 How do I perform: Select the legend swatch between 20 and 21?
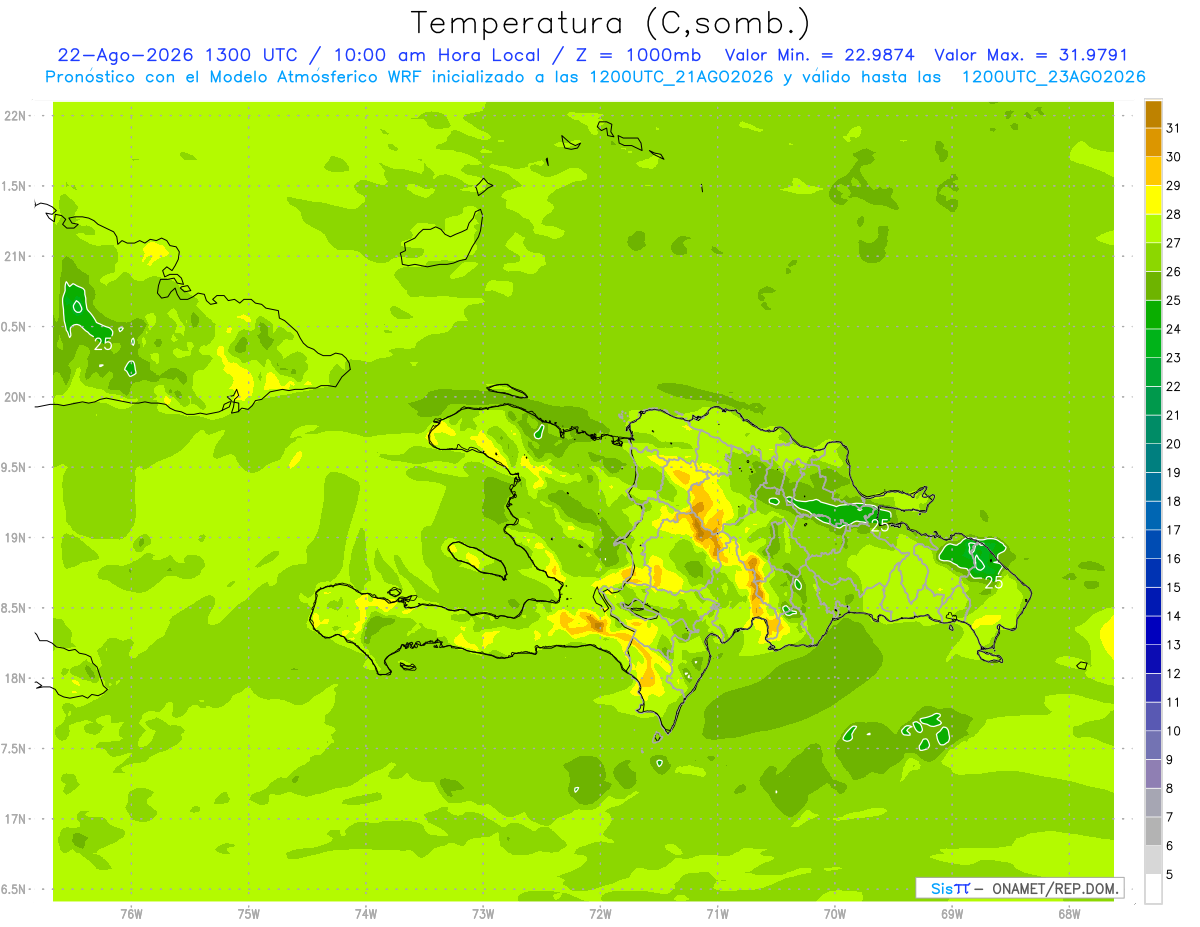click(x=1153, y=430)
